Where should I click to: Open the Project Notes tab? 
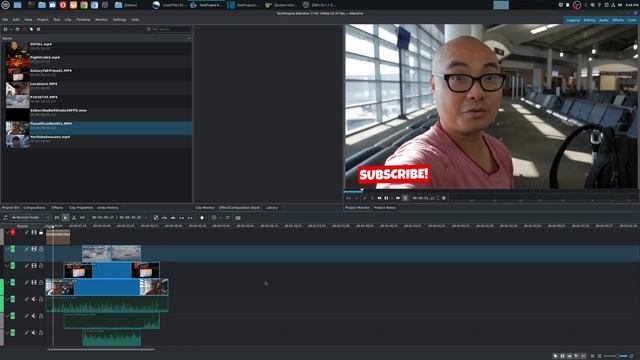[384, 208]
